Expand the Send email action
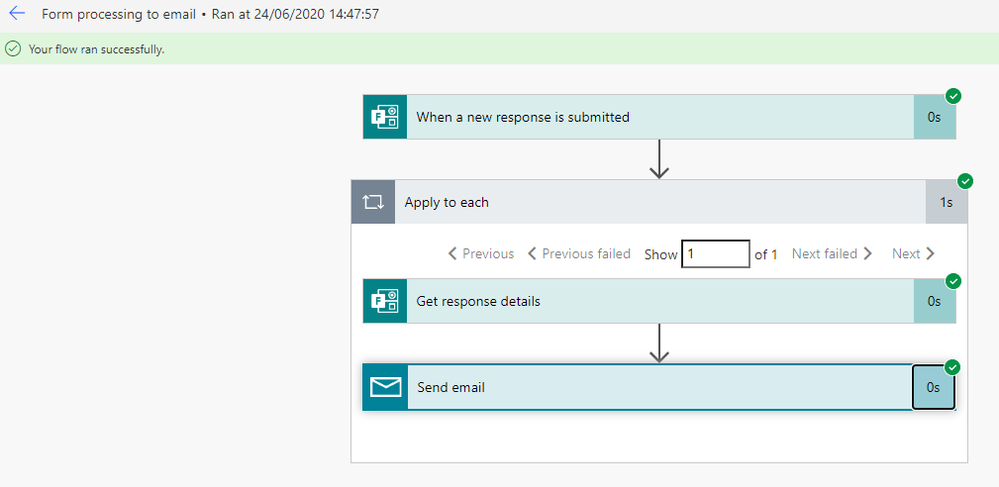The width and height of the screenshot is (999, 487). (660, 387)
